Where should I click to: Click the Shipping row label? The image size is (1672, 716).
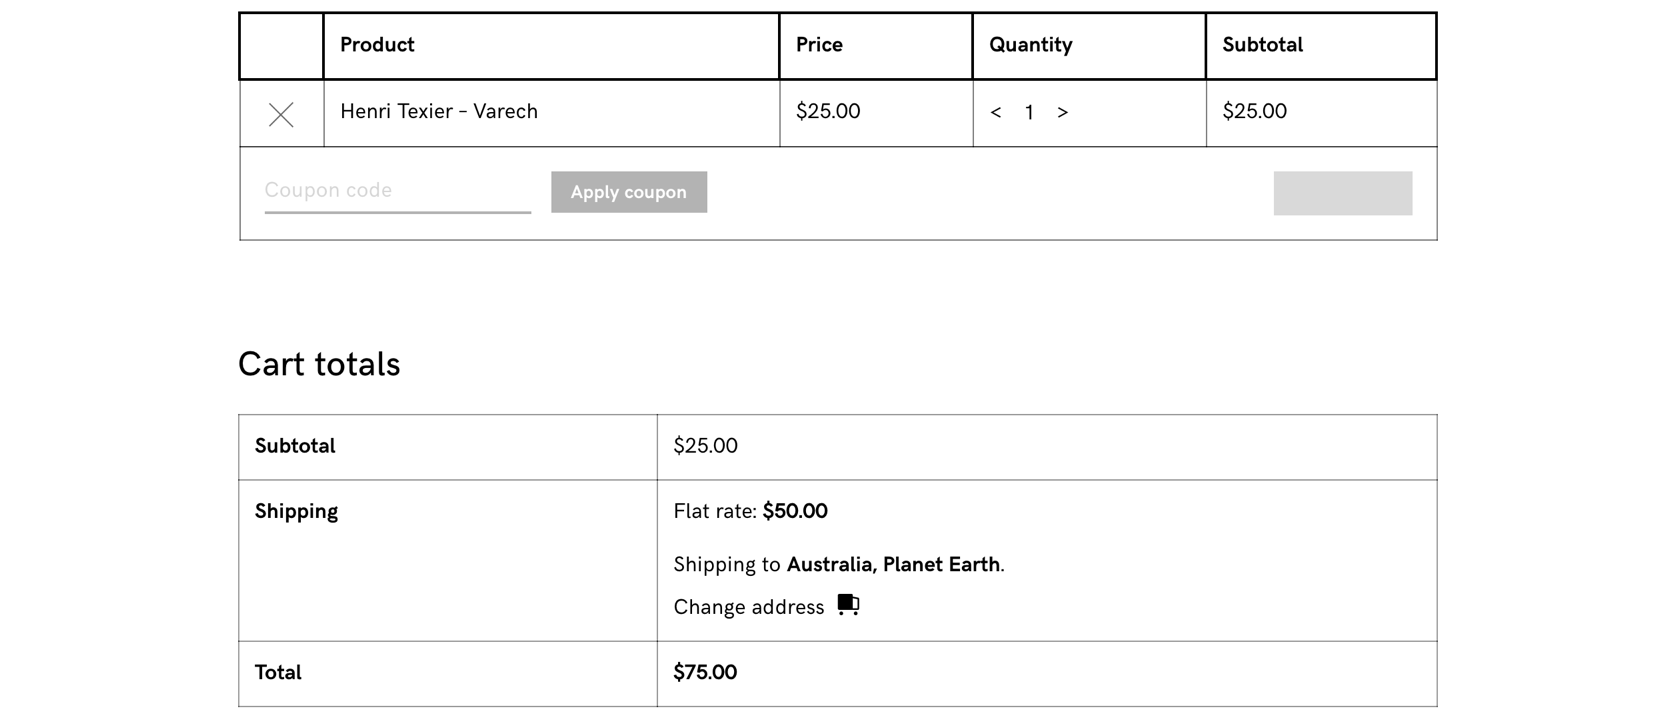tap(296, 512)
